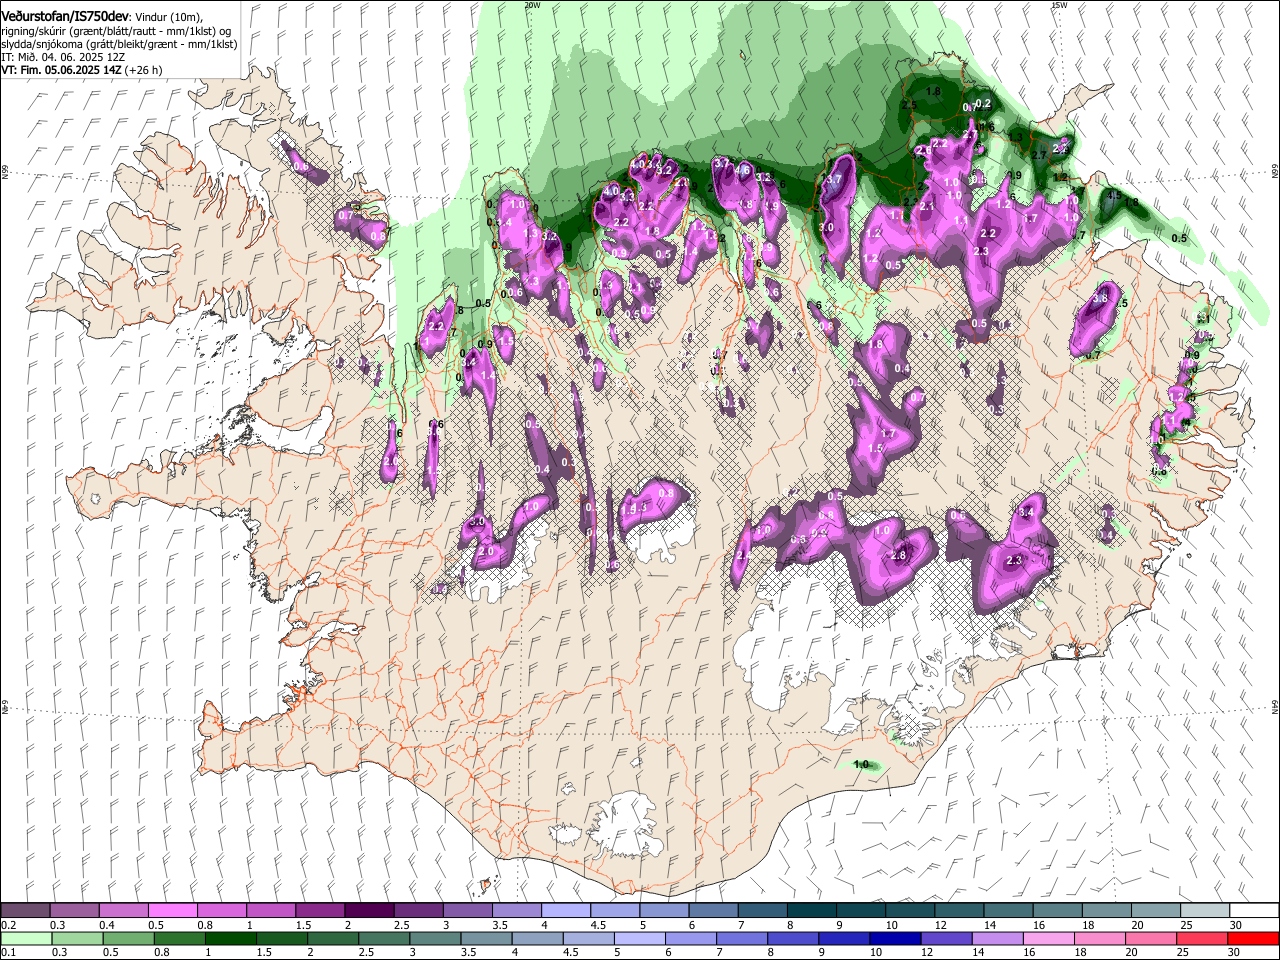This screenshot has height=960, width=1280.
Task: Click the 1.0 value on the south coast
Action: pyautogui.click(x=861, y=765)
